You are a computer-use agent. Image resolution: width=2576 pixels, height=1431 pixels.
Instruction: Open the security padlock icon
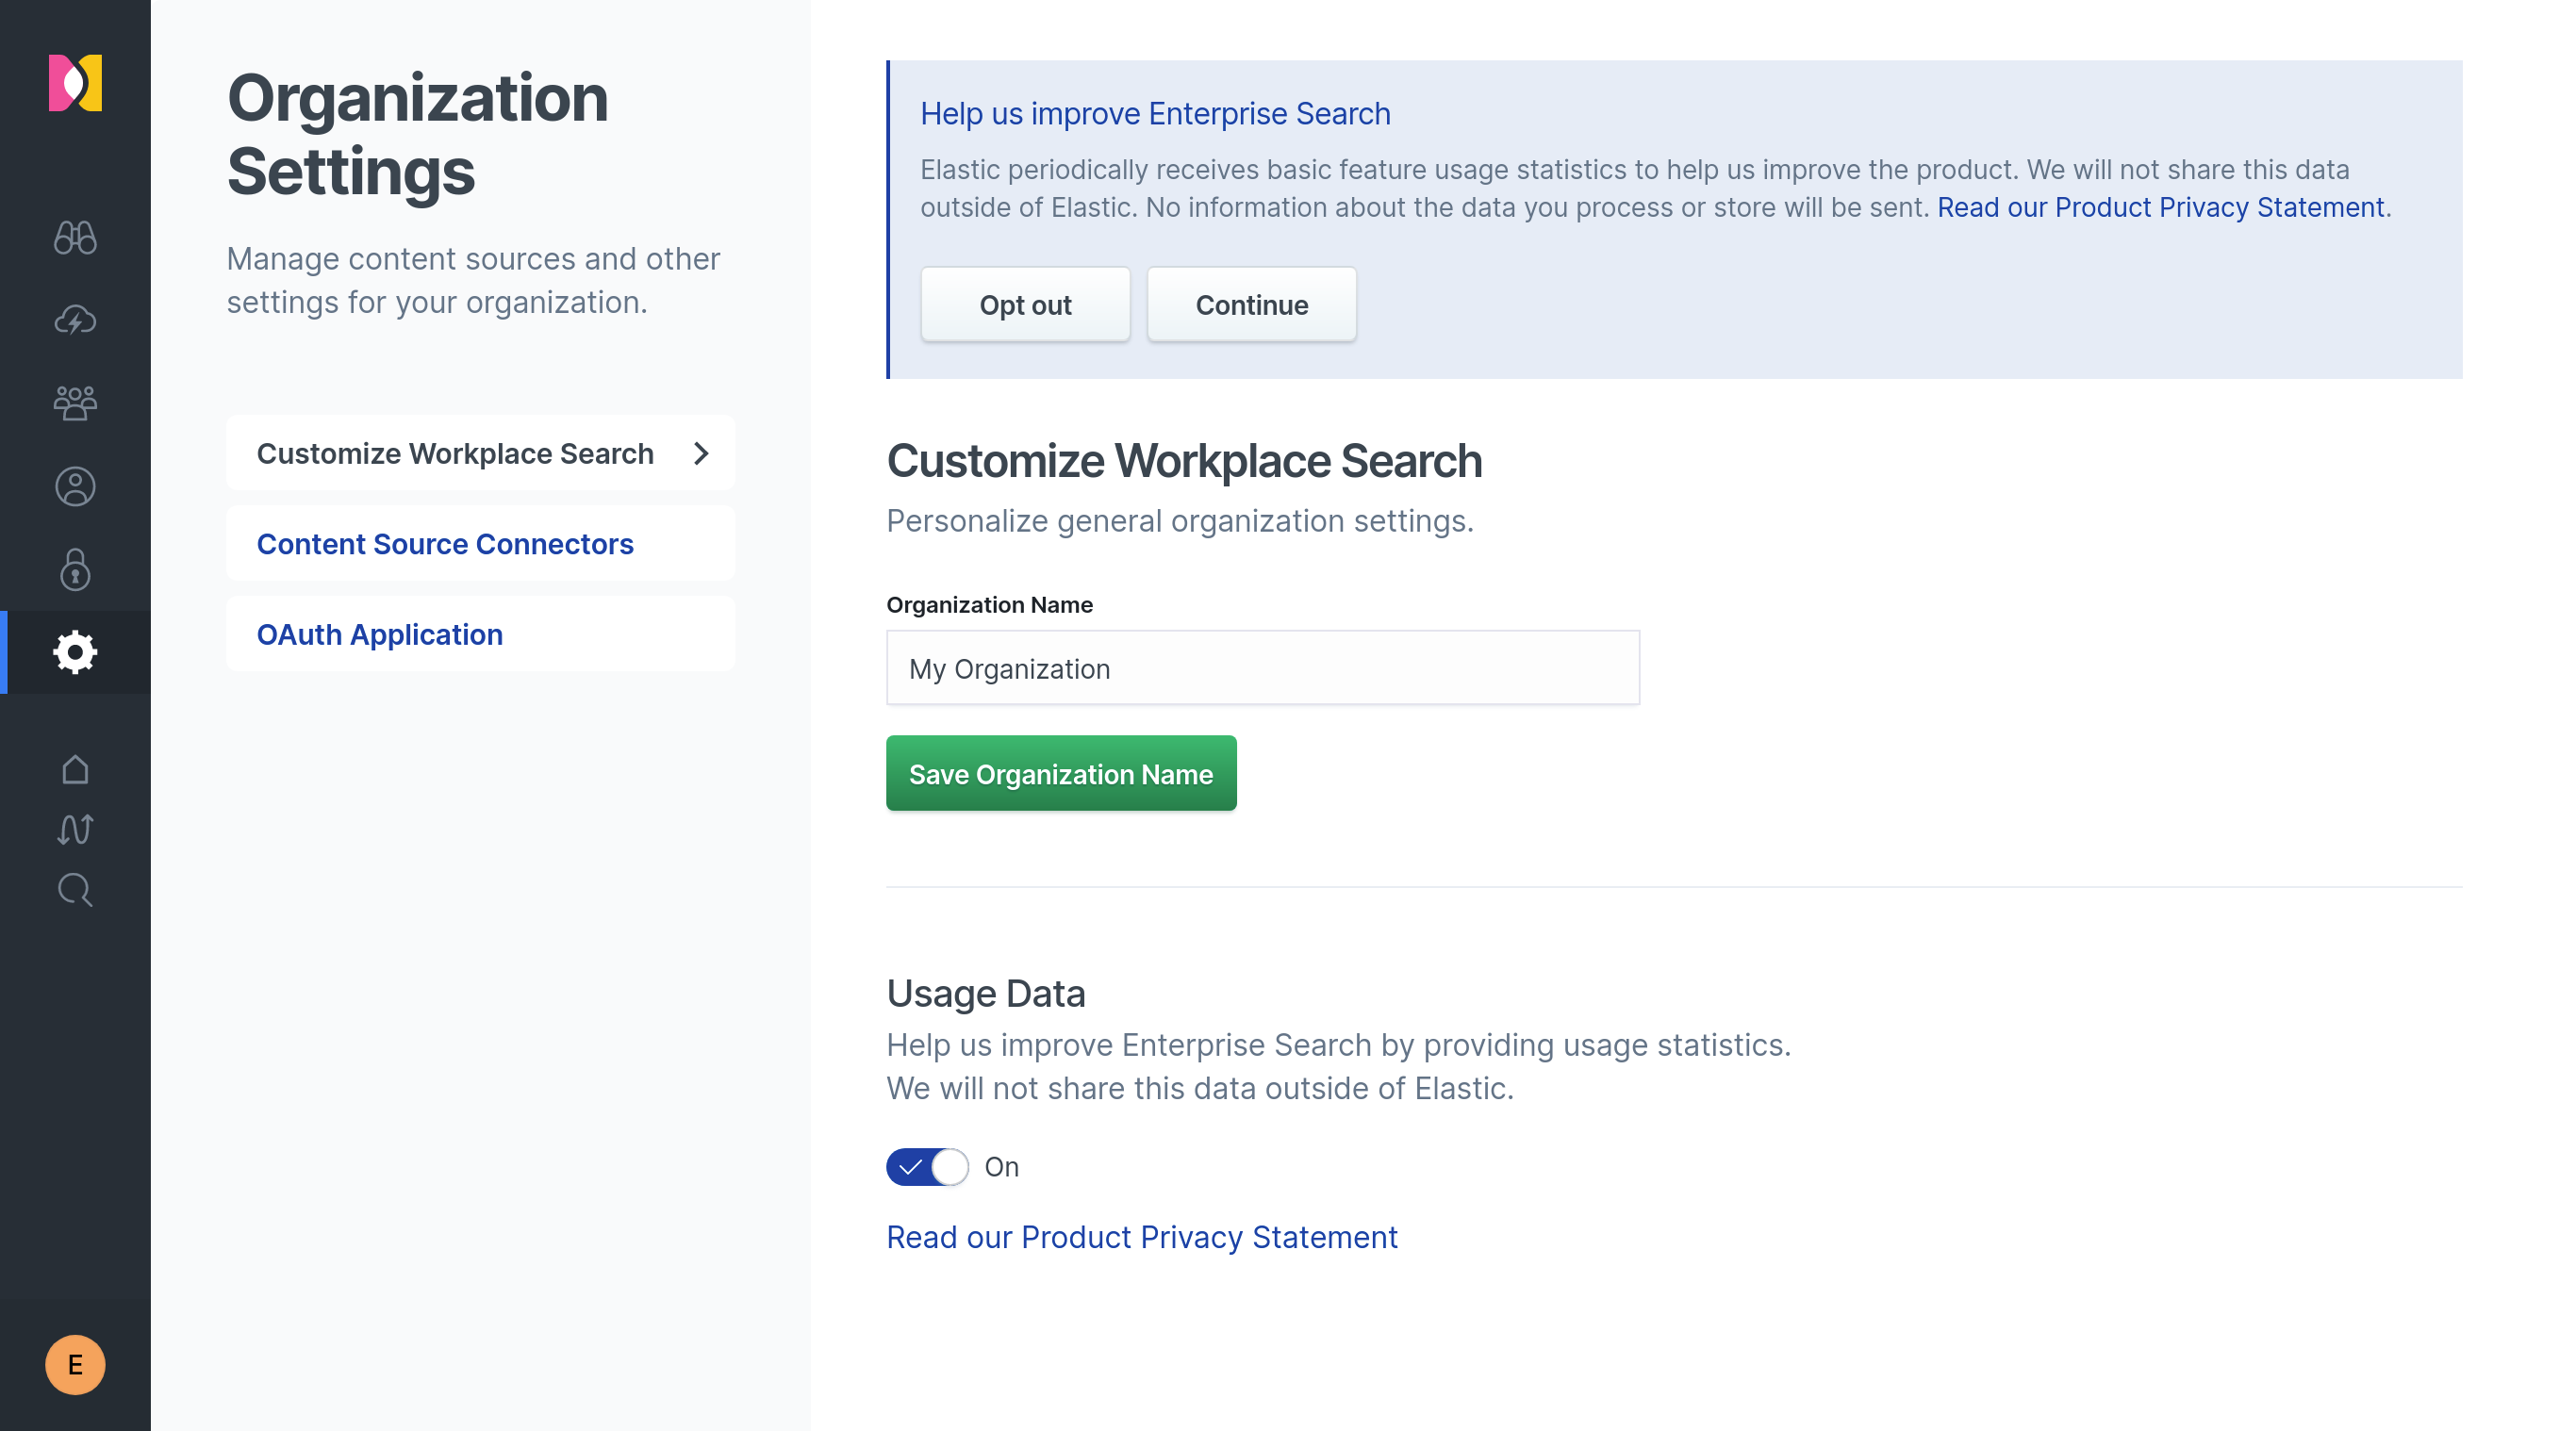[75, 570]
